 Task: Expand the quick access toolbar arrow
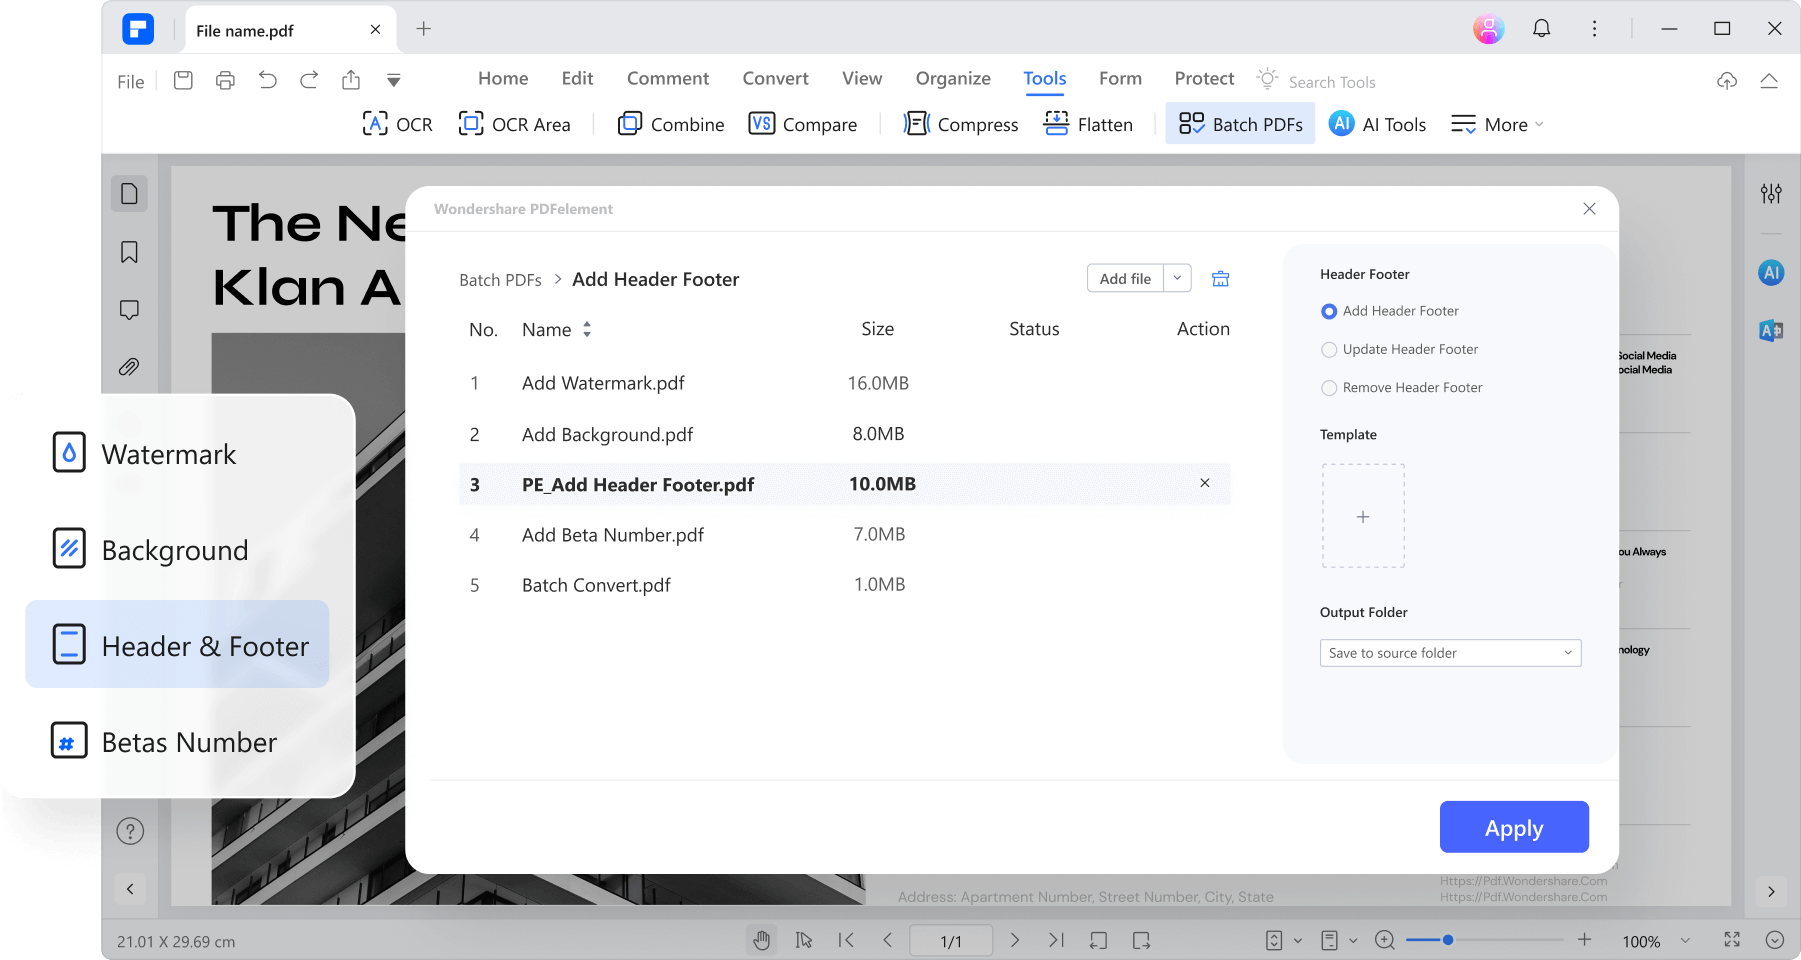click(x=394, y=81)
